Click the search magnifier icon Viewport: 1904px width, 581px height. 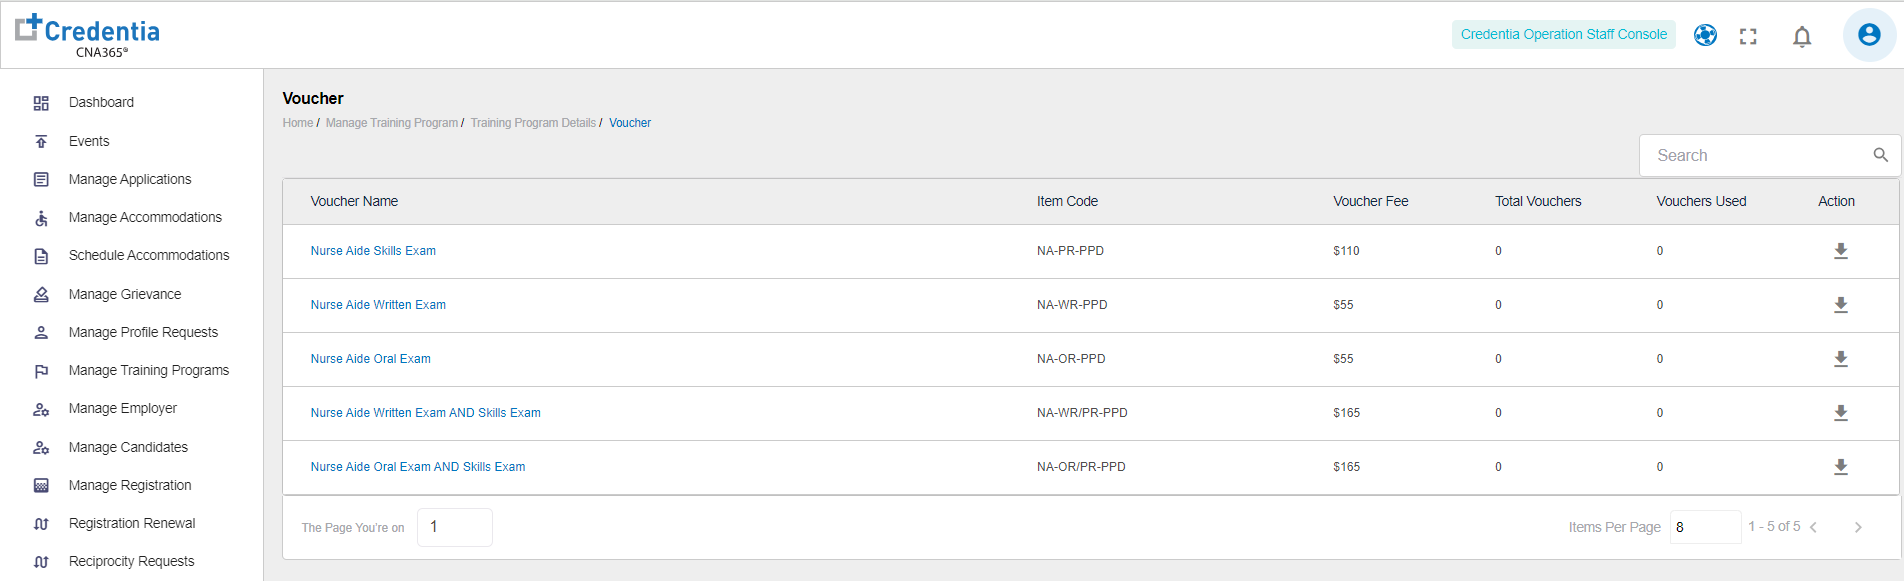pyautogui.click(x=1880, y=155)
